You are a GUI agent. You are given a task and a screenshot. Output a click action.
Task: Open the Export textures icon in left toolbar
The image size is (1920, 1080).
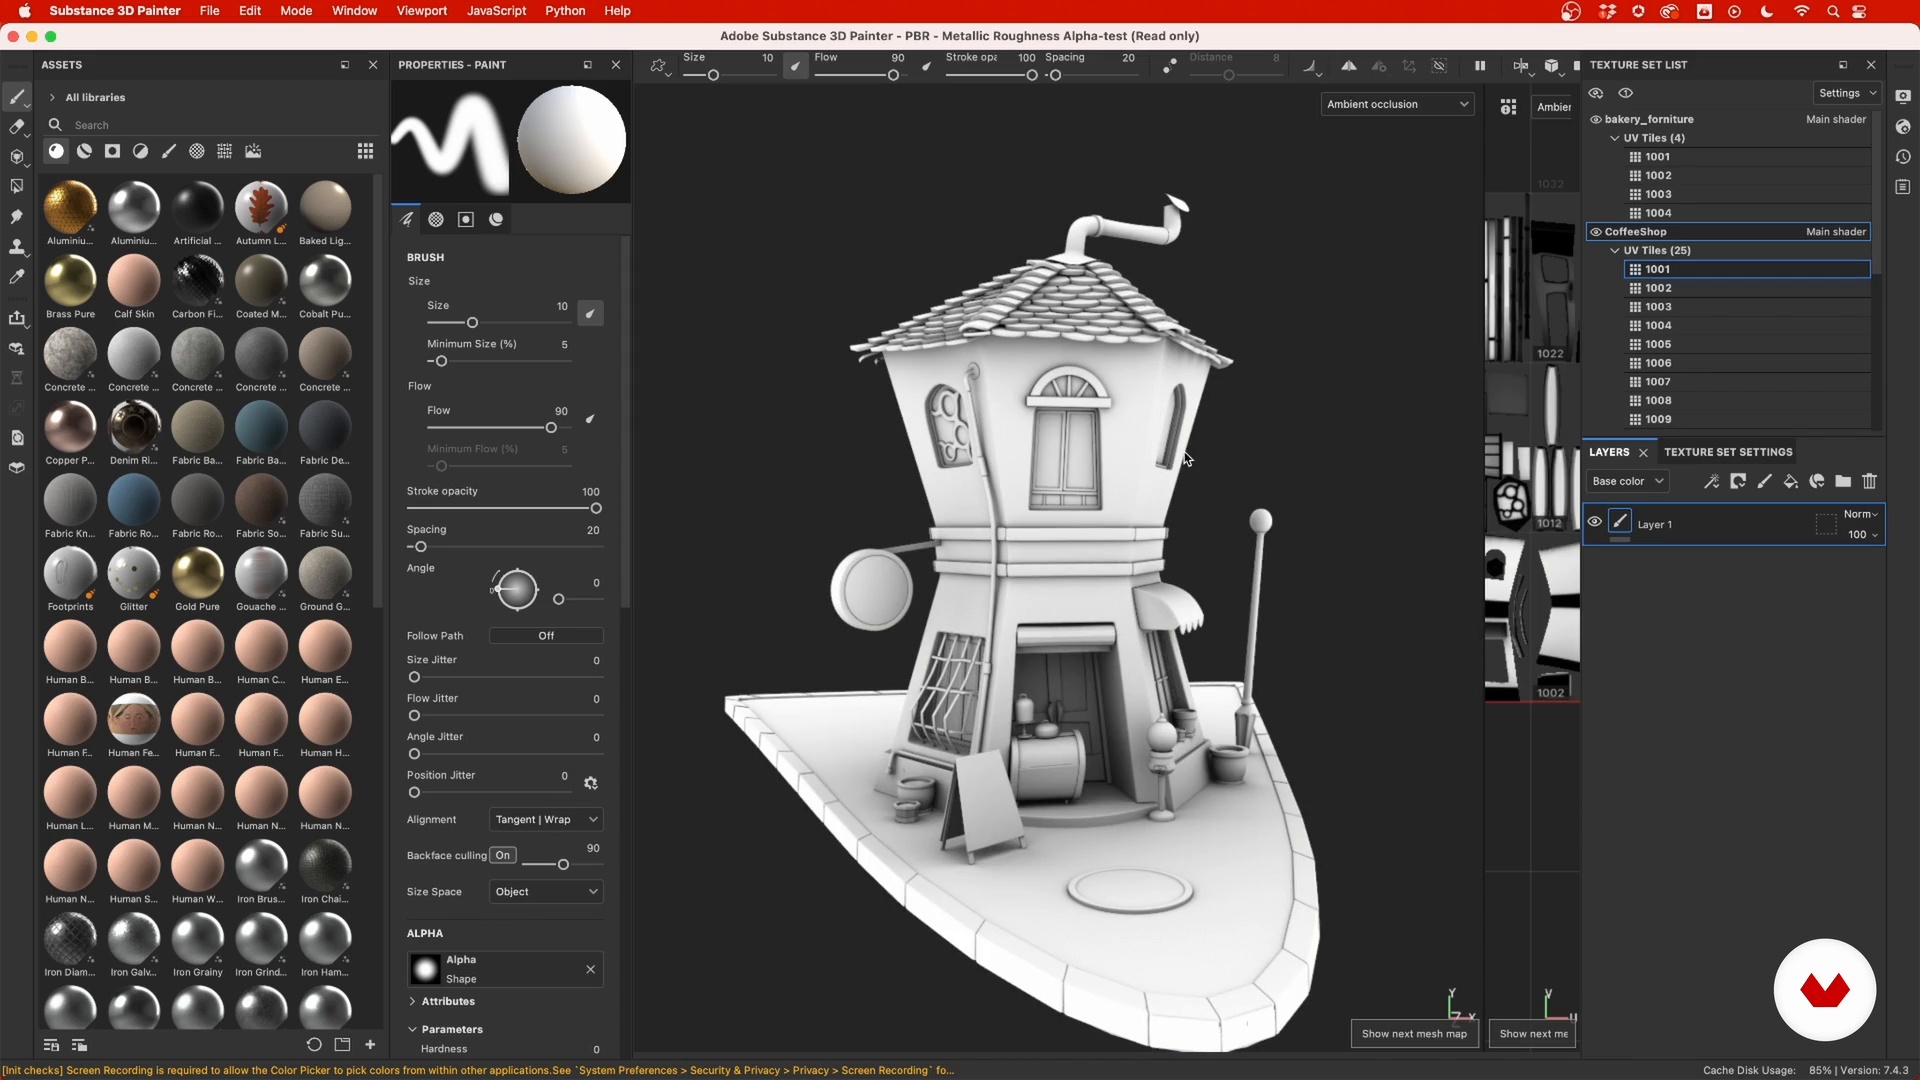click(17, 318)
